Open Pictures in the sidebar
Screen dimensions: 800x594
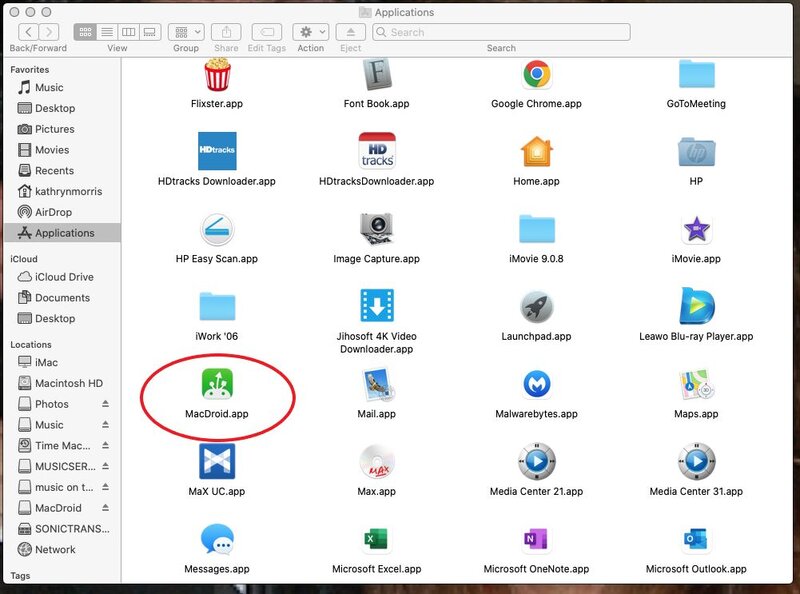pos(61,129)
